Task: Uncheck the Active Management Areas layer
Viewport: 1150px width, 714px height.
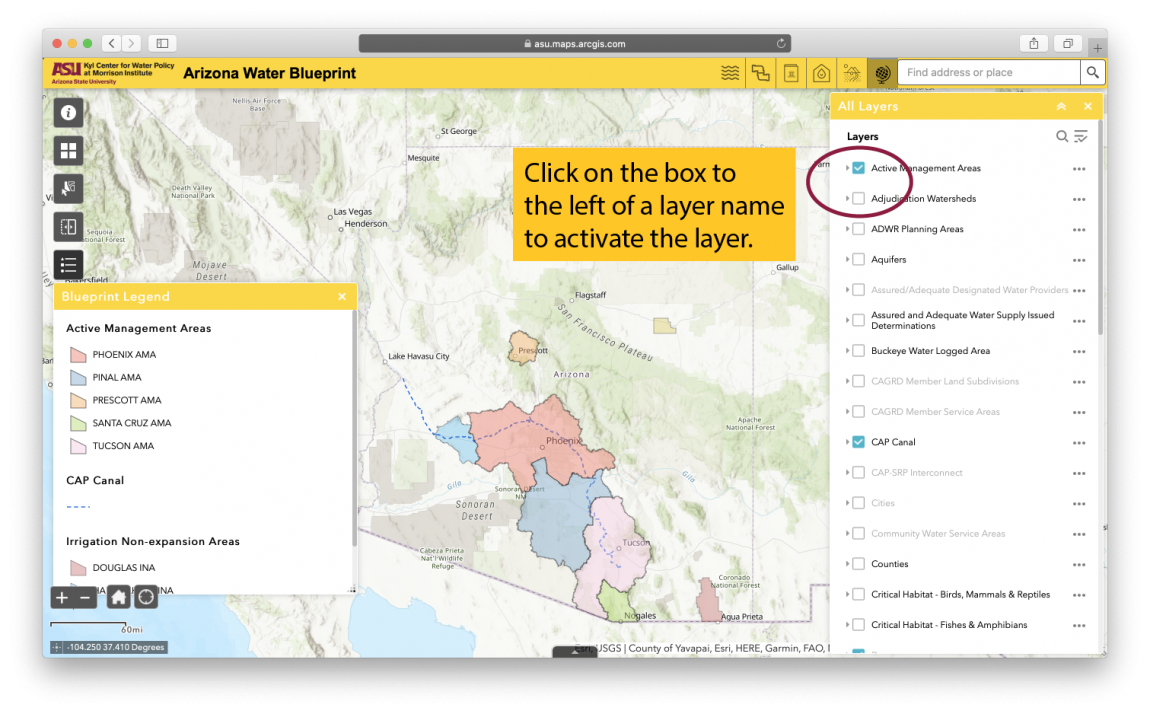Action: click(858, 168)
